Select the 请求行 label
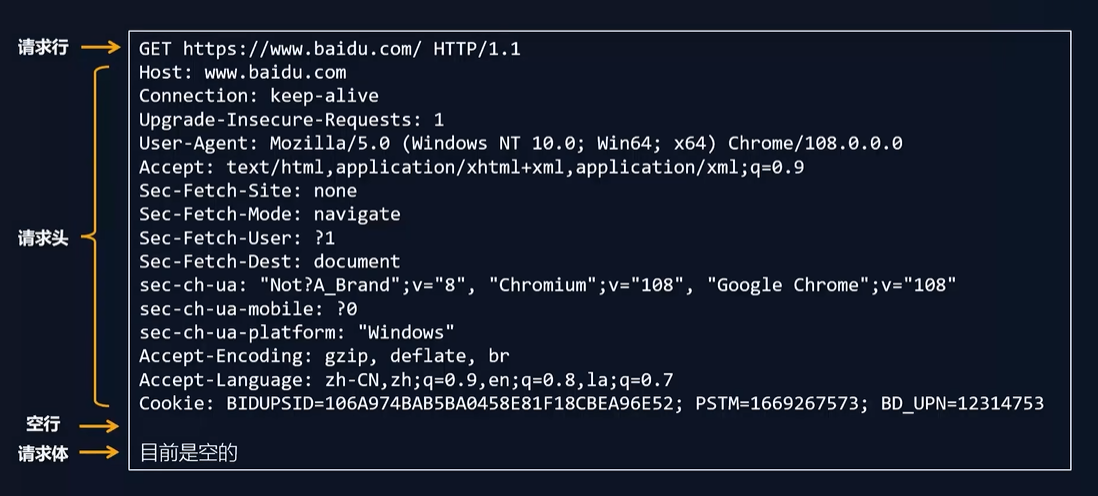The width and height of the screenshot is (1098, 496). (43, 48)
